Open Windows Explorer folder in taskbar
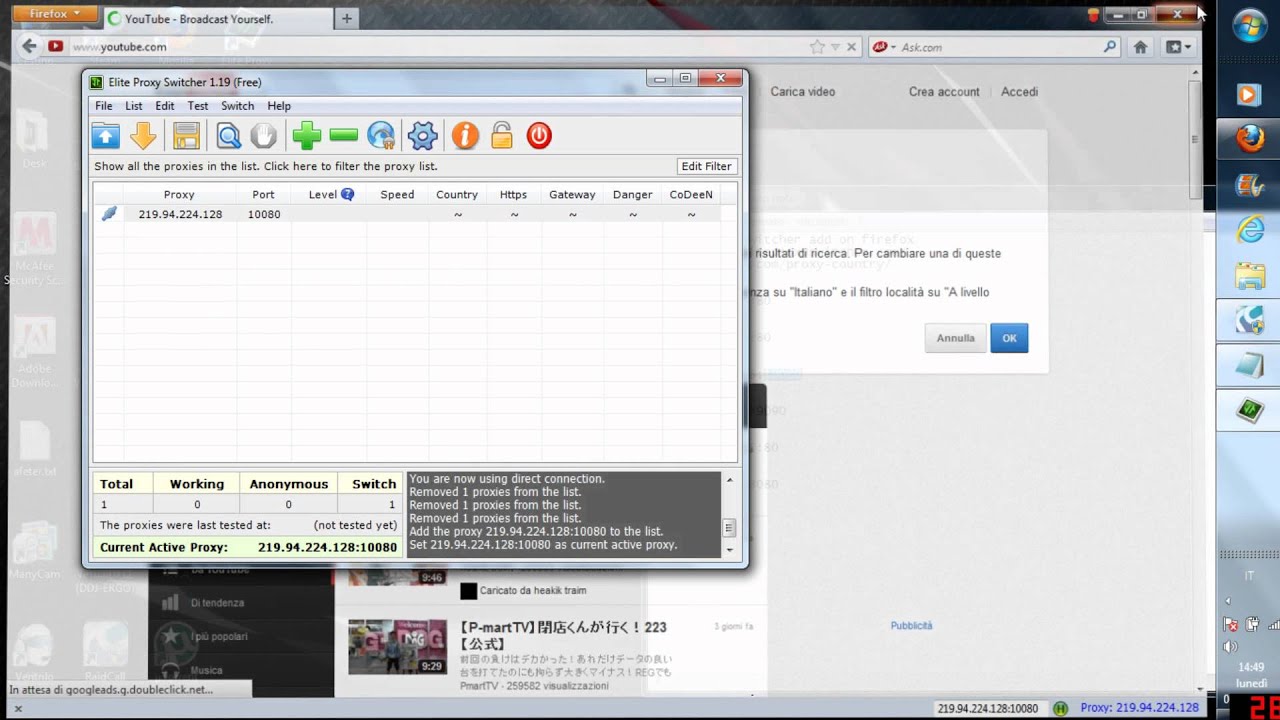Screen dimensions: 1280x720 pyautogui.click(x=1250, y=275)
